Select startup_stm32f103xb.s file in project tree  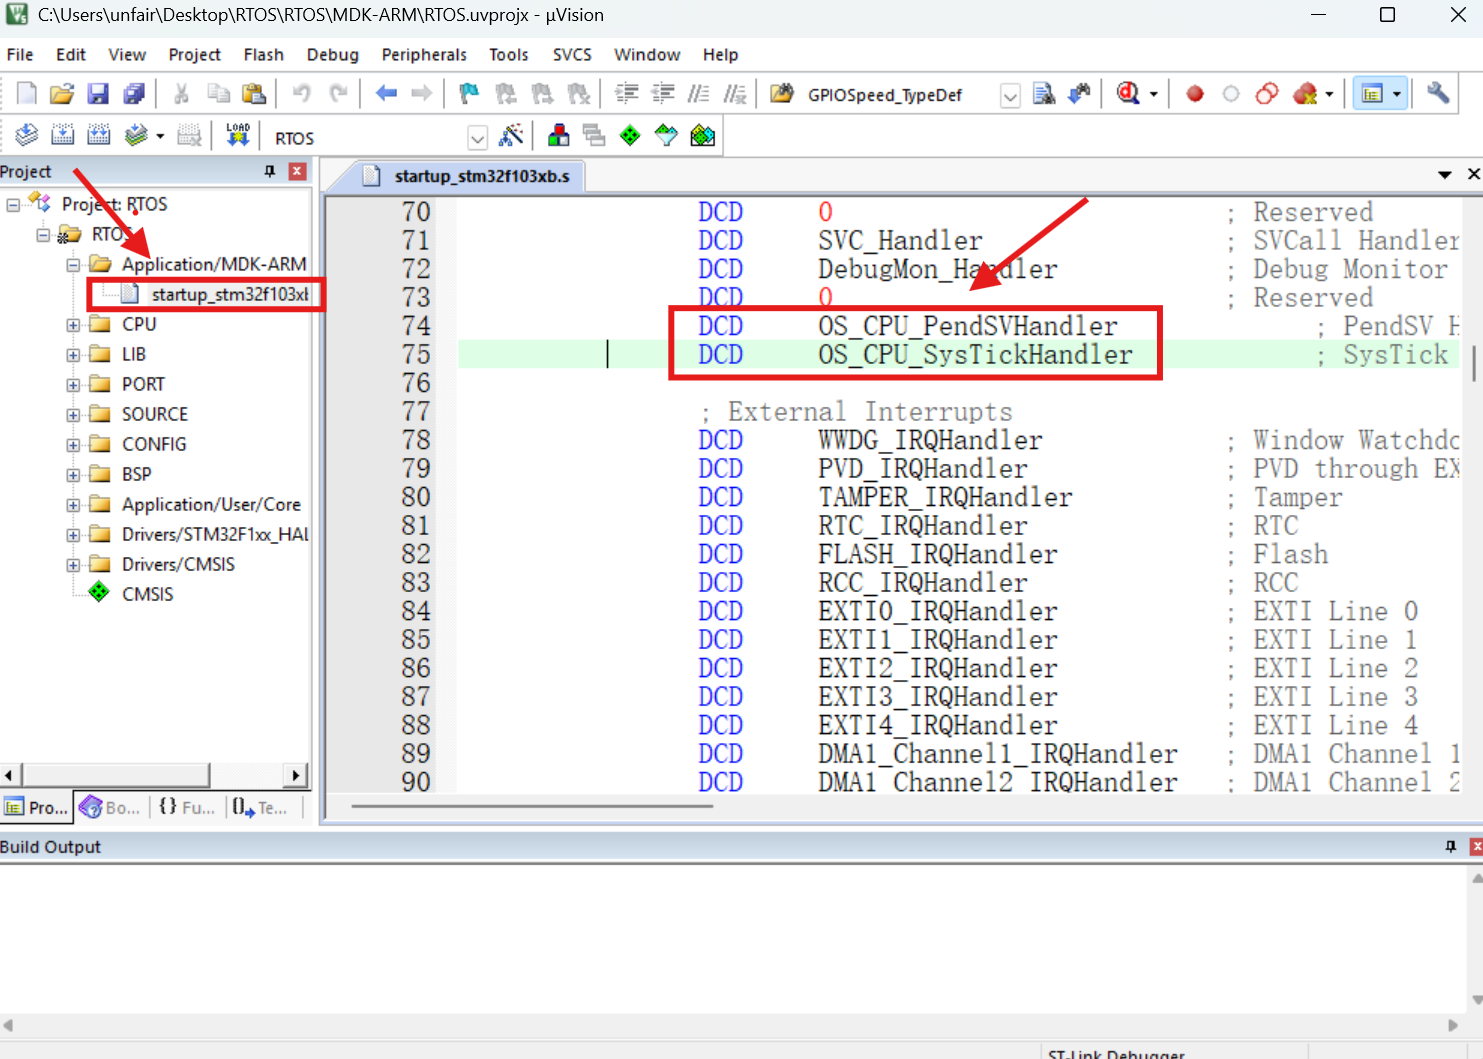(x=229, y=294)
